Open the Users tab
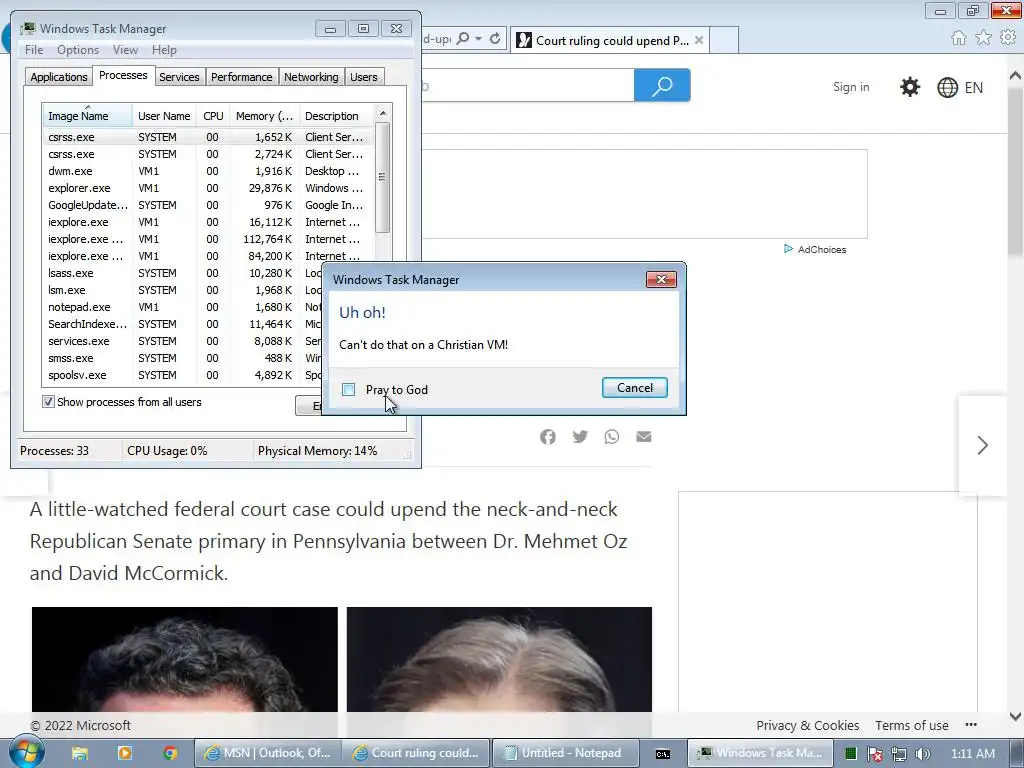 tap(363, 77)
